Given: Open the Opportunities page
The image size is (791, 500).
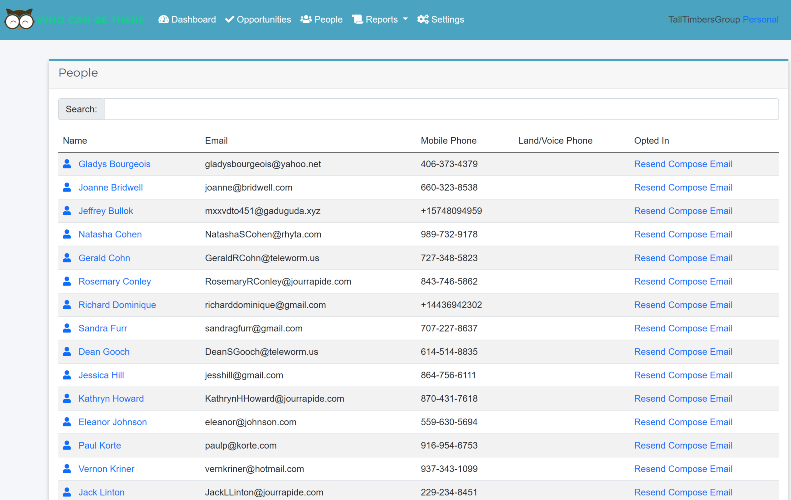Looking at the screenshot, I should click(258, 20).
